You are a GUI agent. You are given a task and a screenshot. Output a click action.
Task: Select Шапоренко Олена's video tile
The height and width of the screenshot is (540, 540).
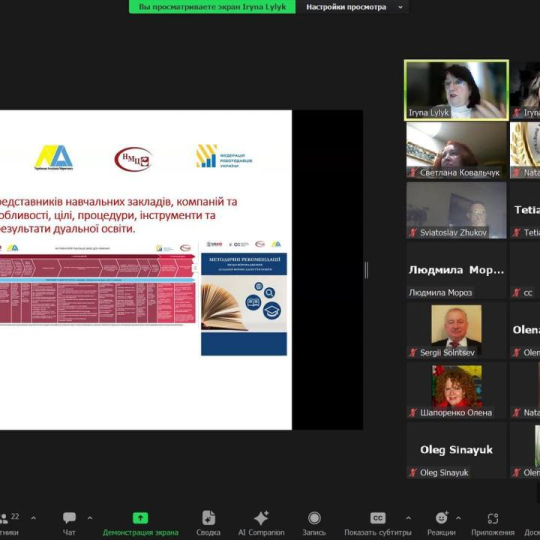tap(456, 391)
